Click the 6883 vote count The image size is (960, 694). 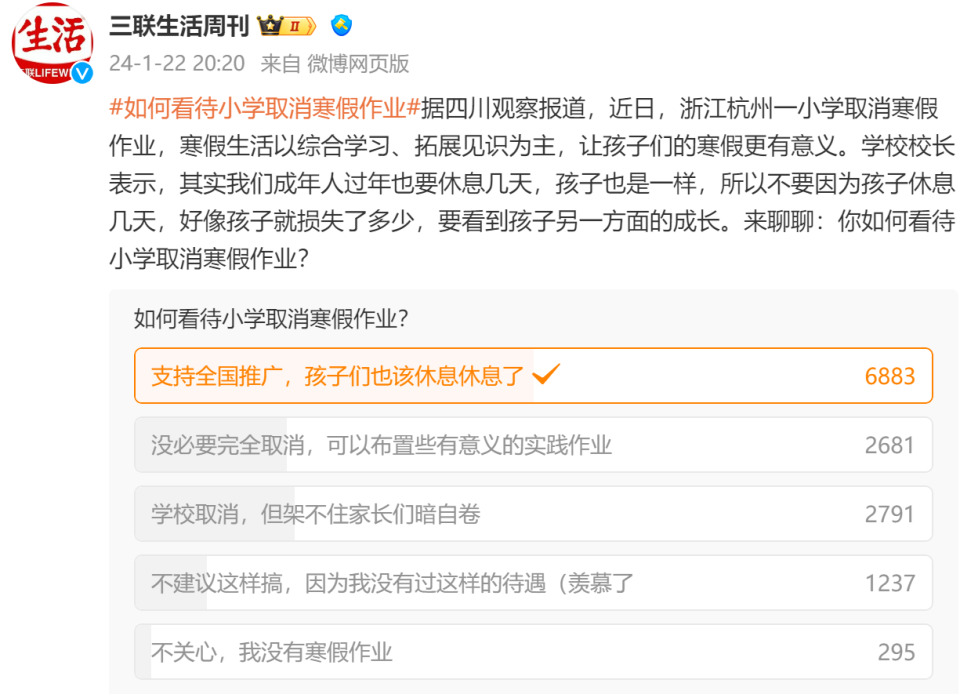click(890, 376)
